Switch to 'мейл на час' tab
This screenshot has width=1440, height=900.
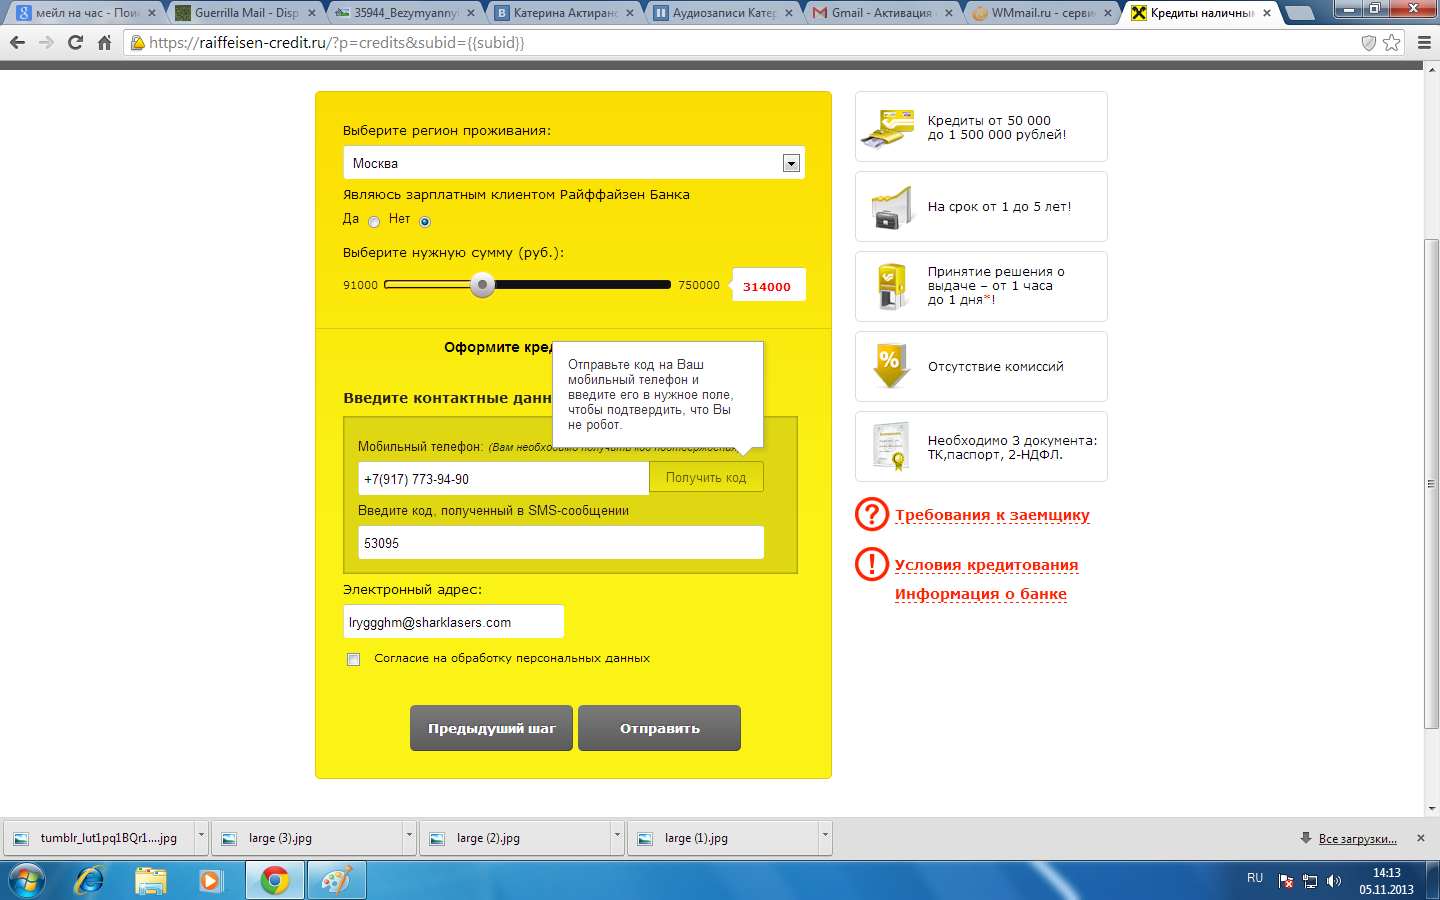87,13
